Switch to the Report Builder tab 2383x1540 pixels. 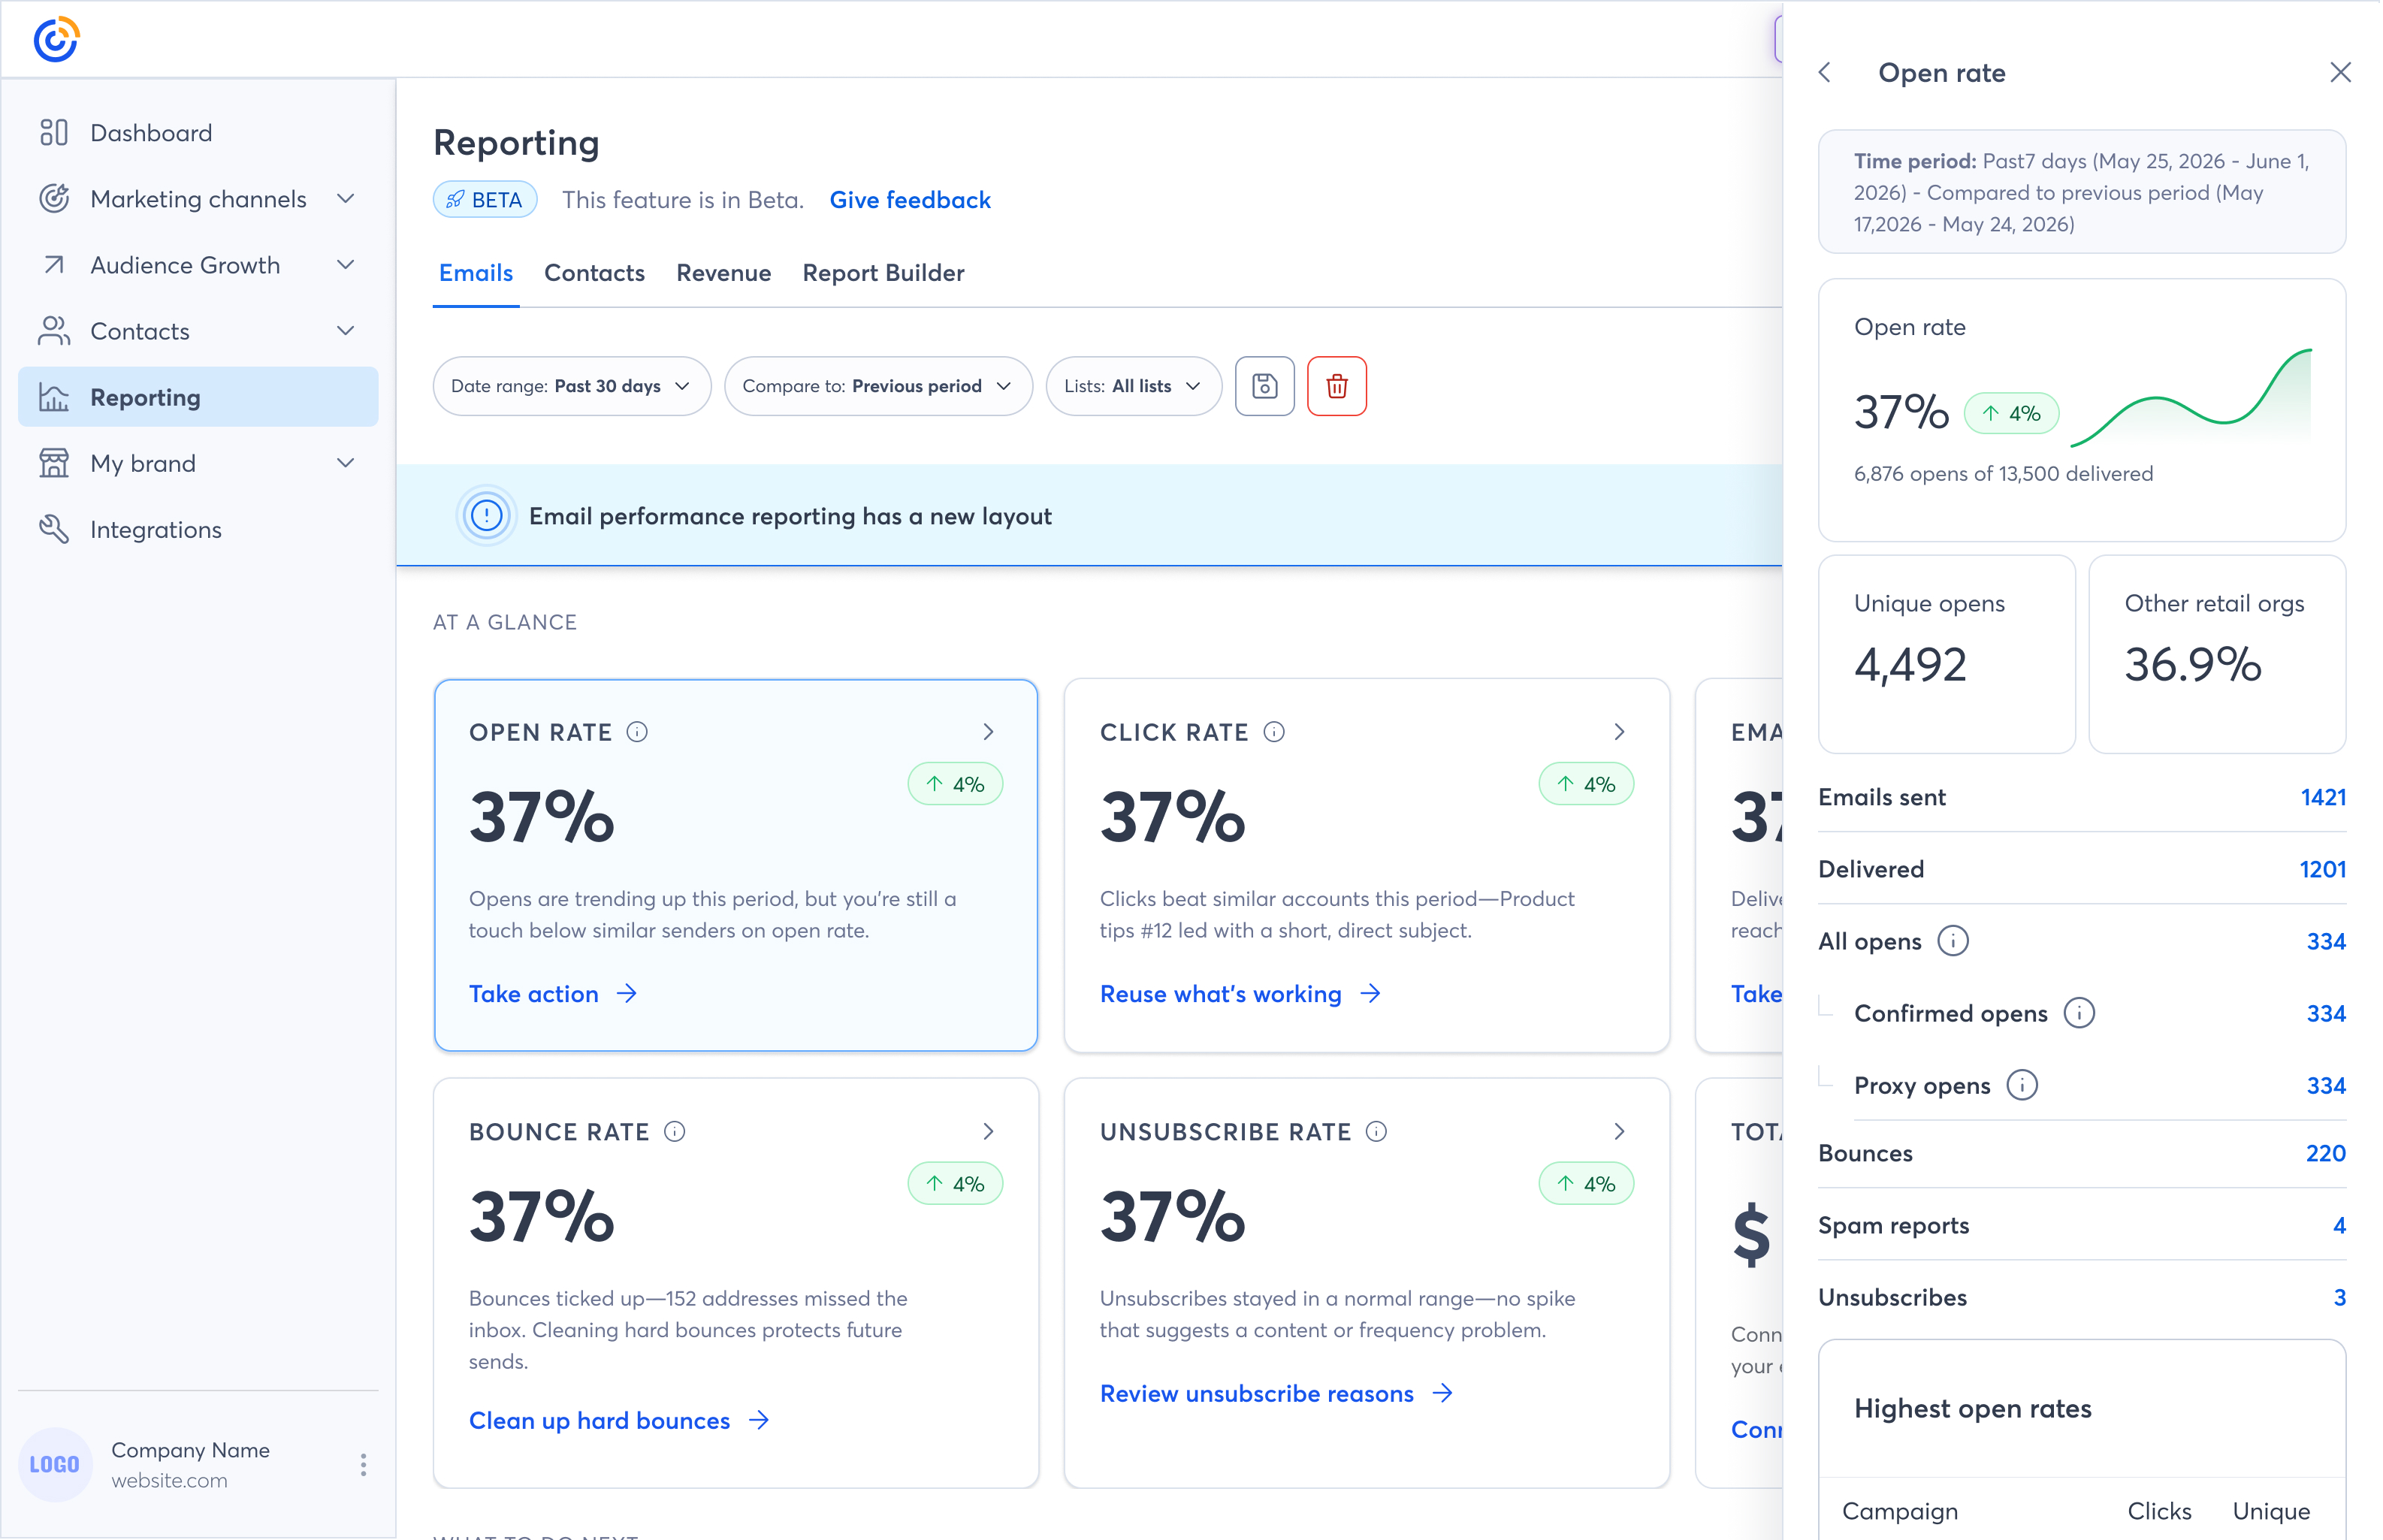(883, 273)
